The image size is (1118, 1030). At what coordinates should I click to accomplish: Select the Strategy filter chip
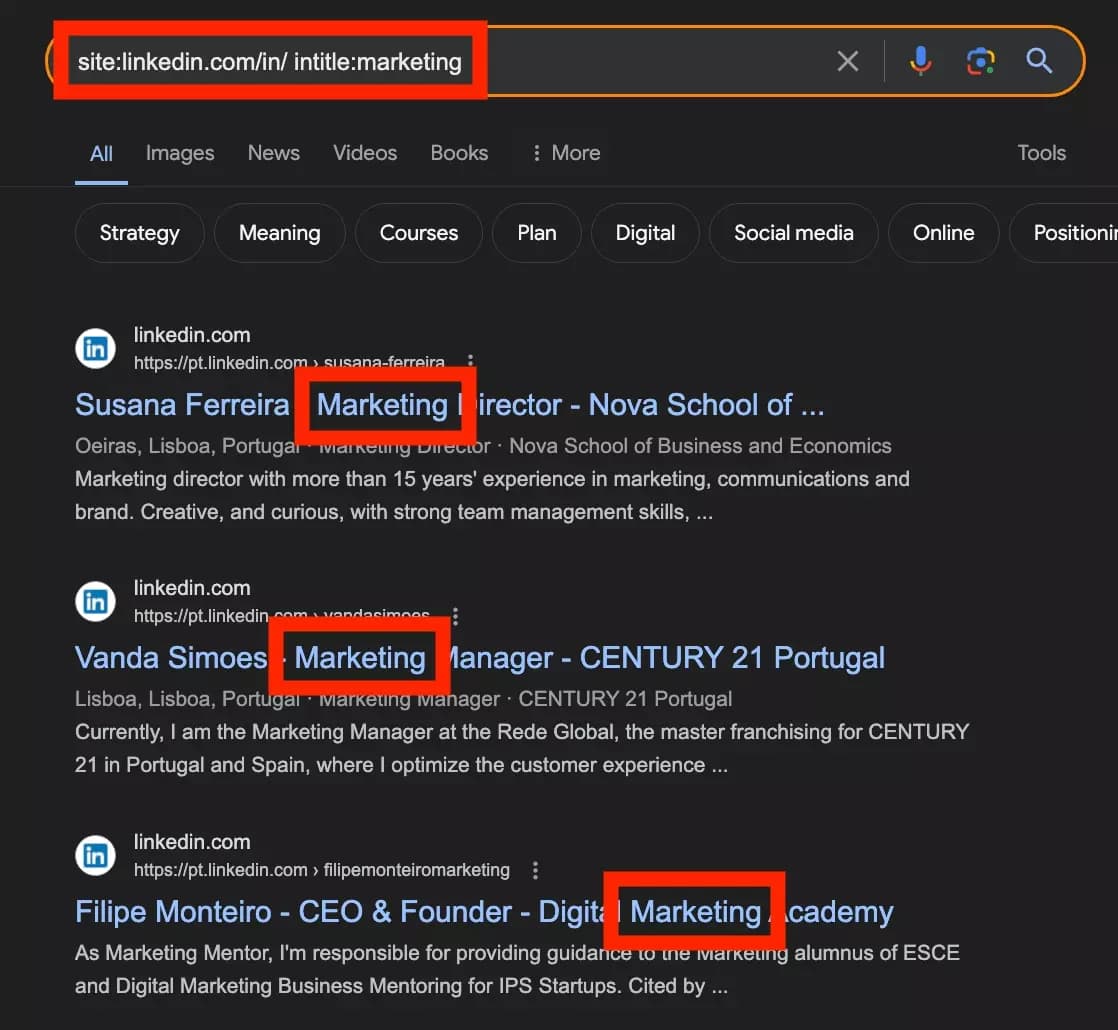tap(139, 233)
